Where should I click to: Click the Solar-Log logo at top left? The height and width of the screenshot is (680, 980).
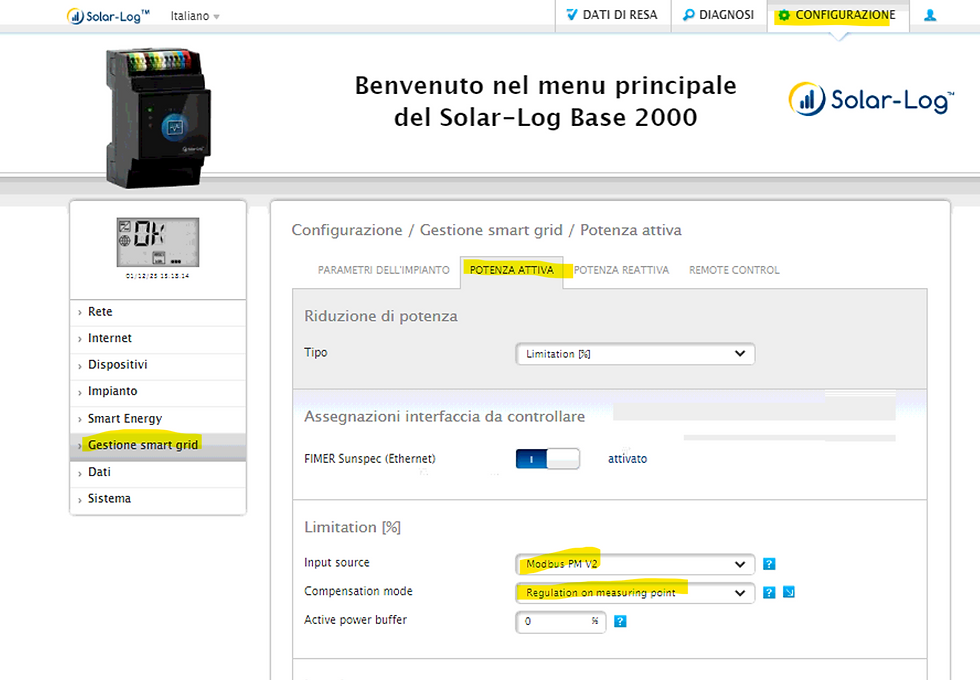[x=108, y=16]
